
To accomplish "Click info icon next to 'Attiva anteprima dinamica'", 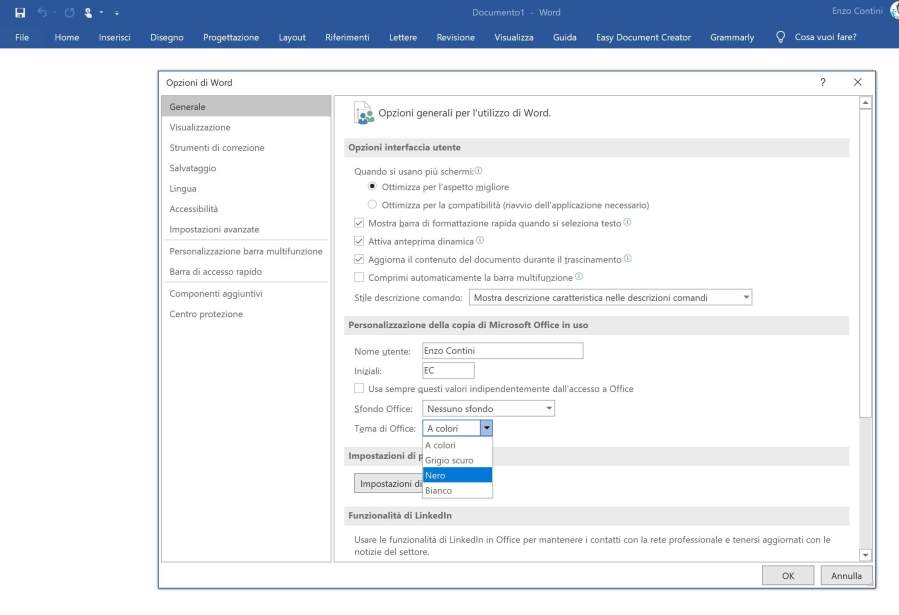I will (x=480, y=241).
